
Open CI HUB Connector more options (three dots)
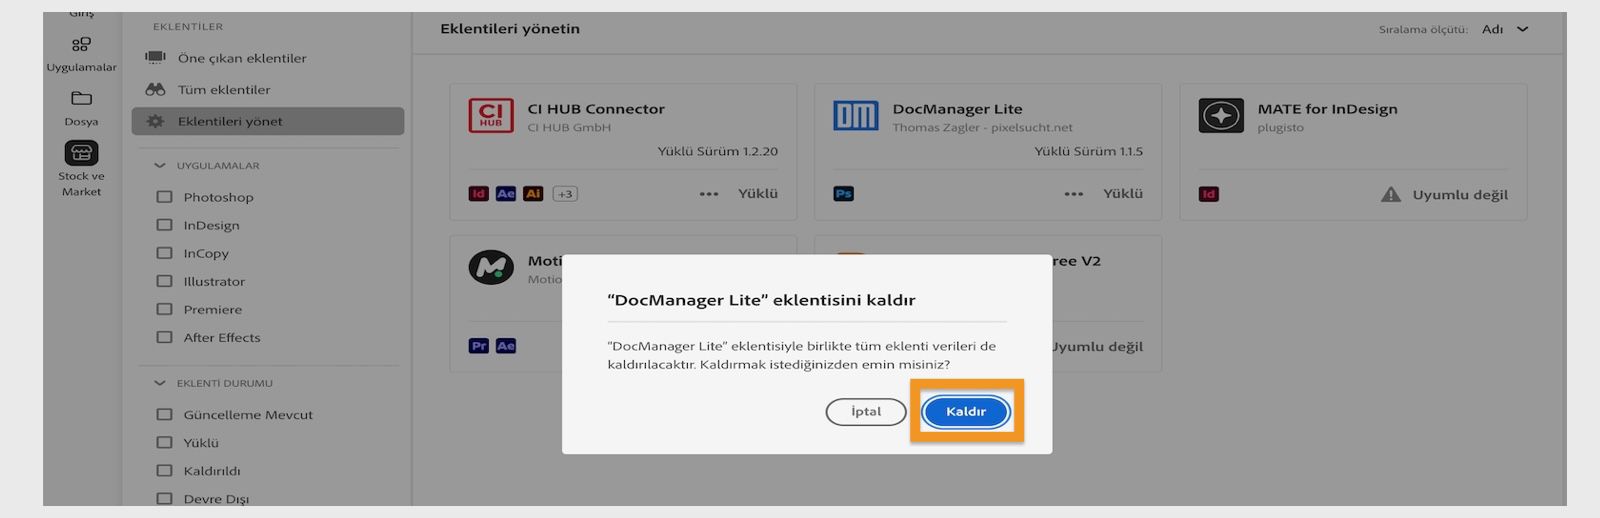(x=709, y=194)
